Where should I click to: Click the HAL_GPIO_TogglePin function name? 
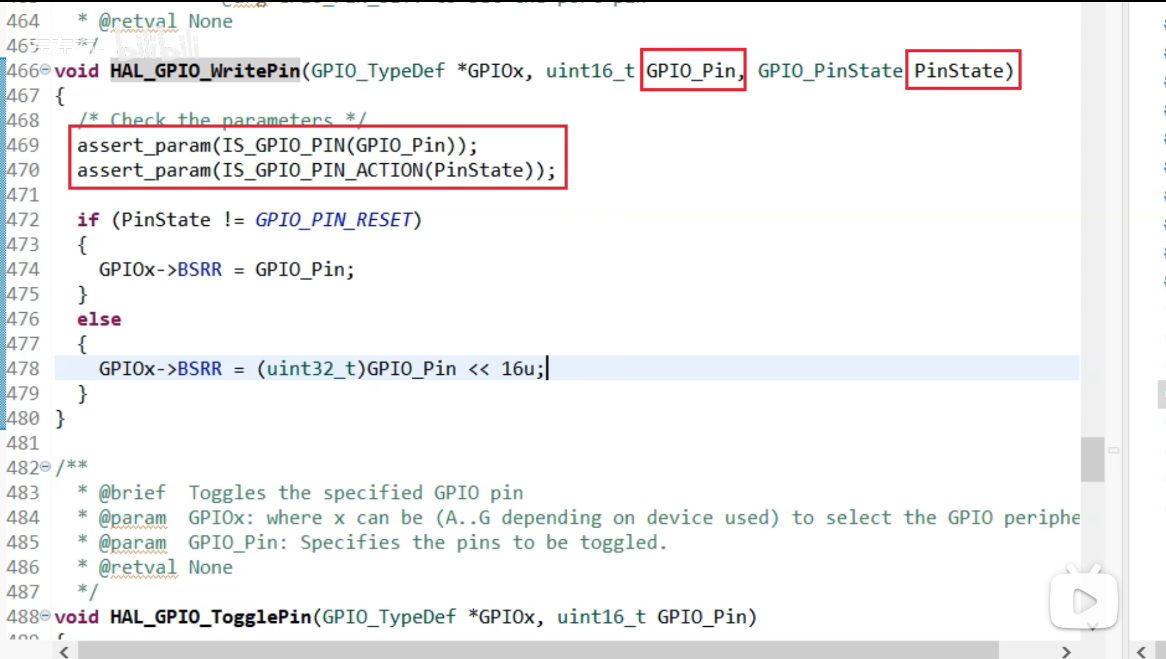click(x=210, y=617)
